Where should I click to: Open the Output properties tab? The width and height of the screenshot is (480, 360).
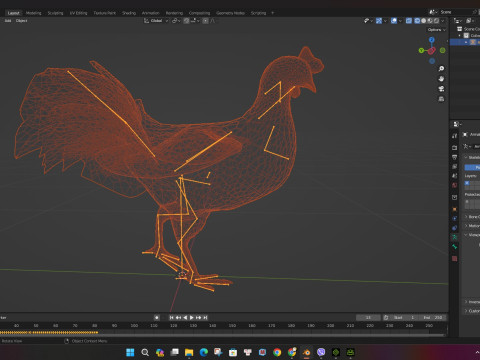click(x=454, y=157)
